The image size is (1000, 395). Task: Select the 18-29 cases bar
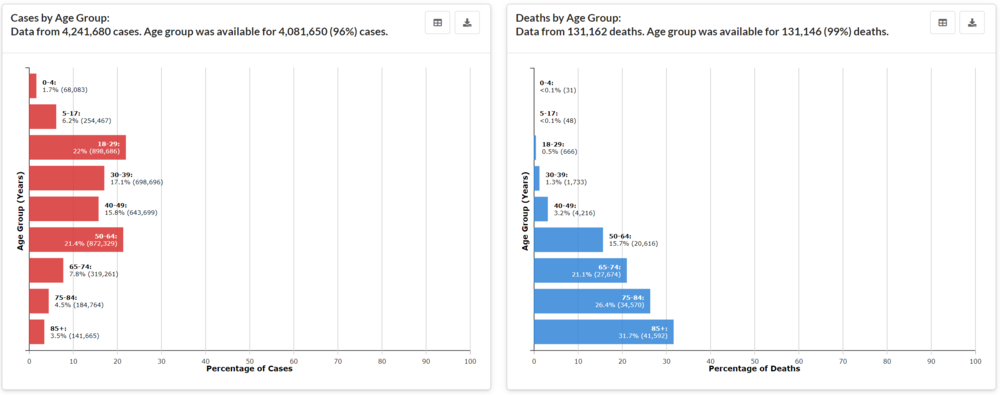pyautogui.click(x=77, y=147)
